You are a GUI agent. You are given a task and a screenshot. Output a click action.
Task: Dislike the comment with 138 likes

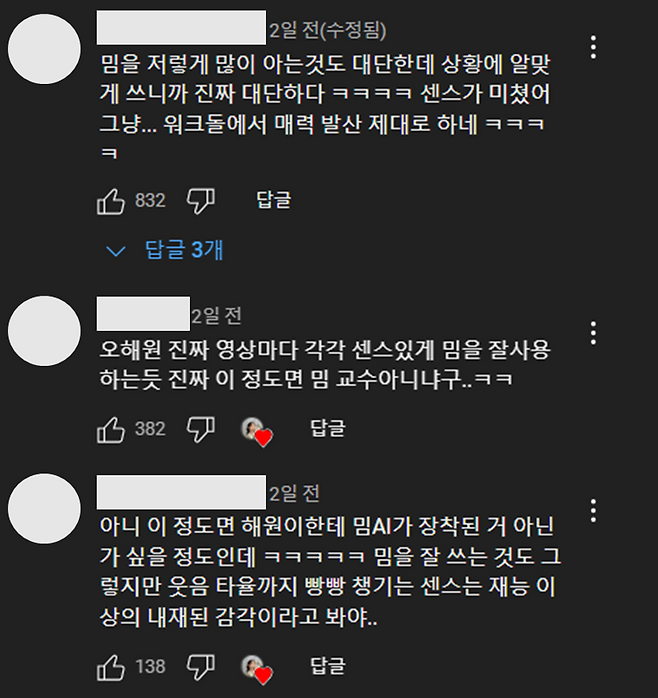point(201,667)
